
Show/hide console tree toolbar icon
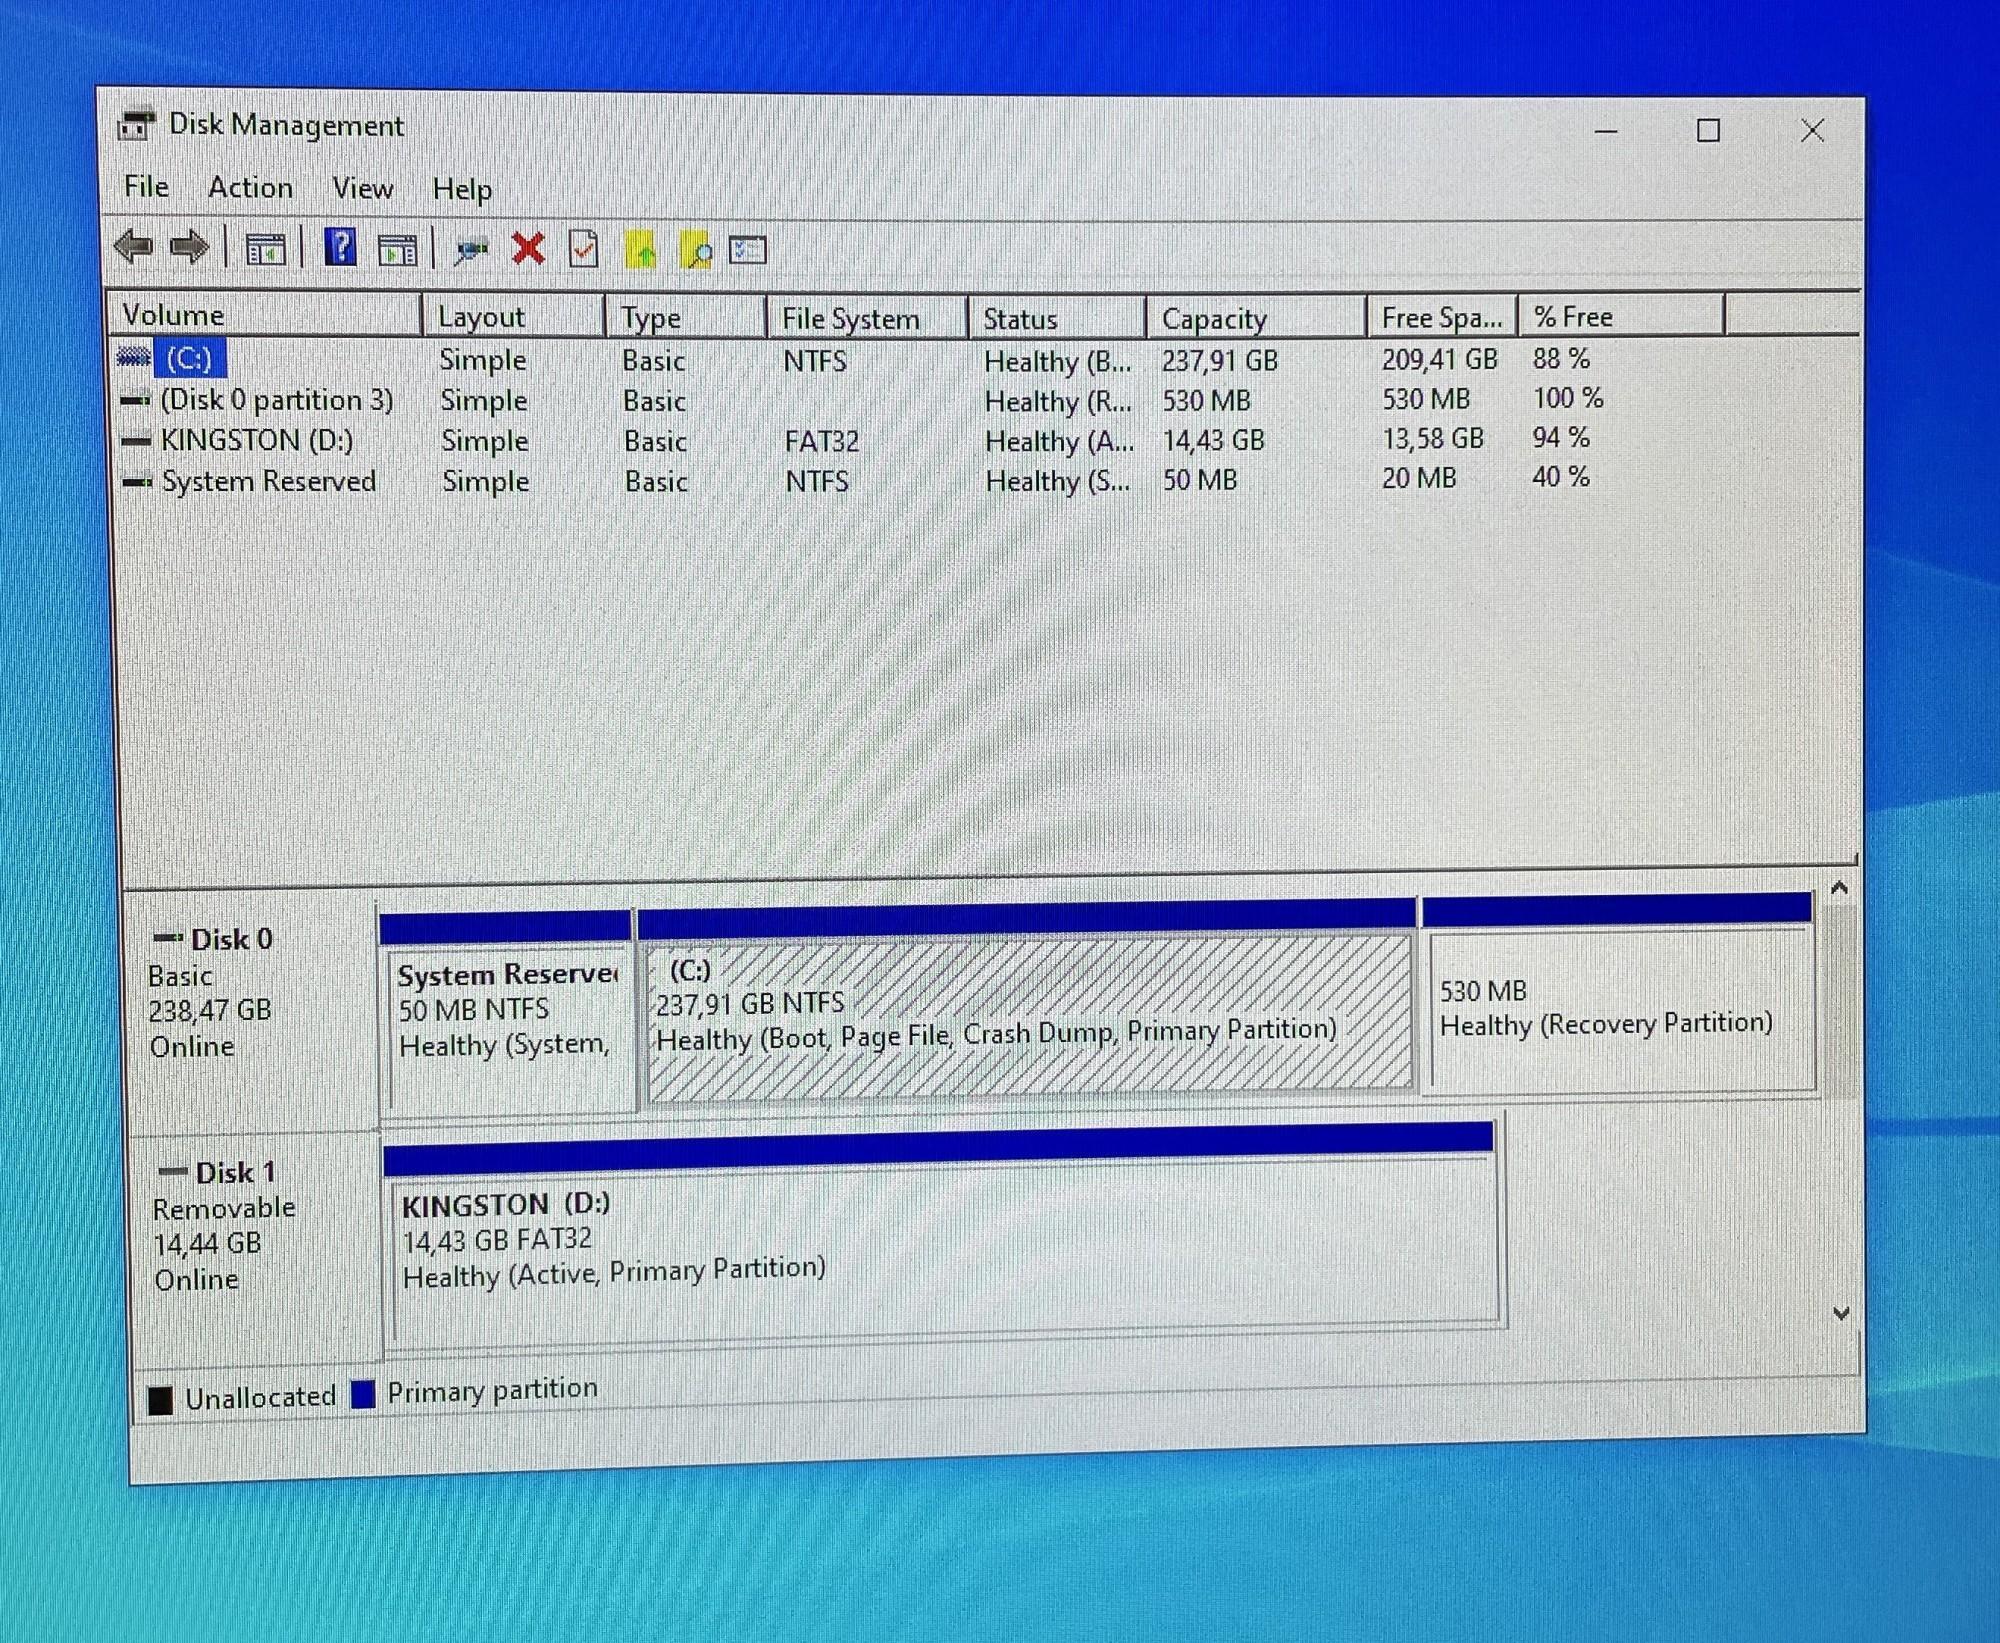tap(265, 248)
